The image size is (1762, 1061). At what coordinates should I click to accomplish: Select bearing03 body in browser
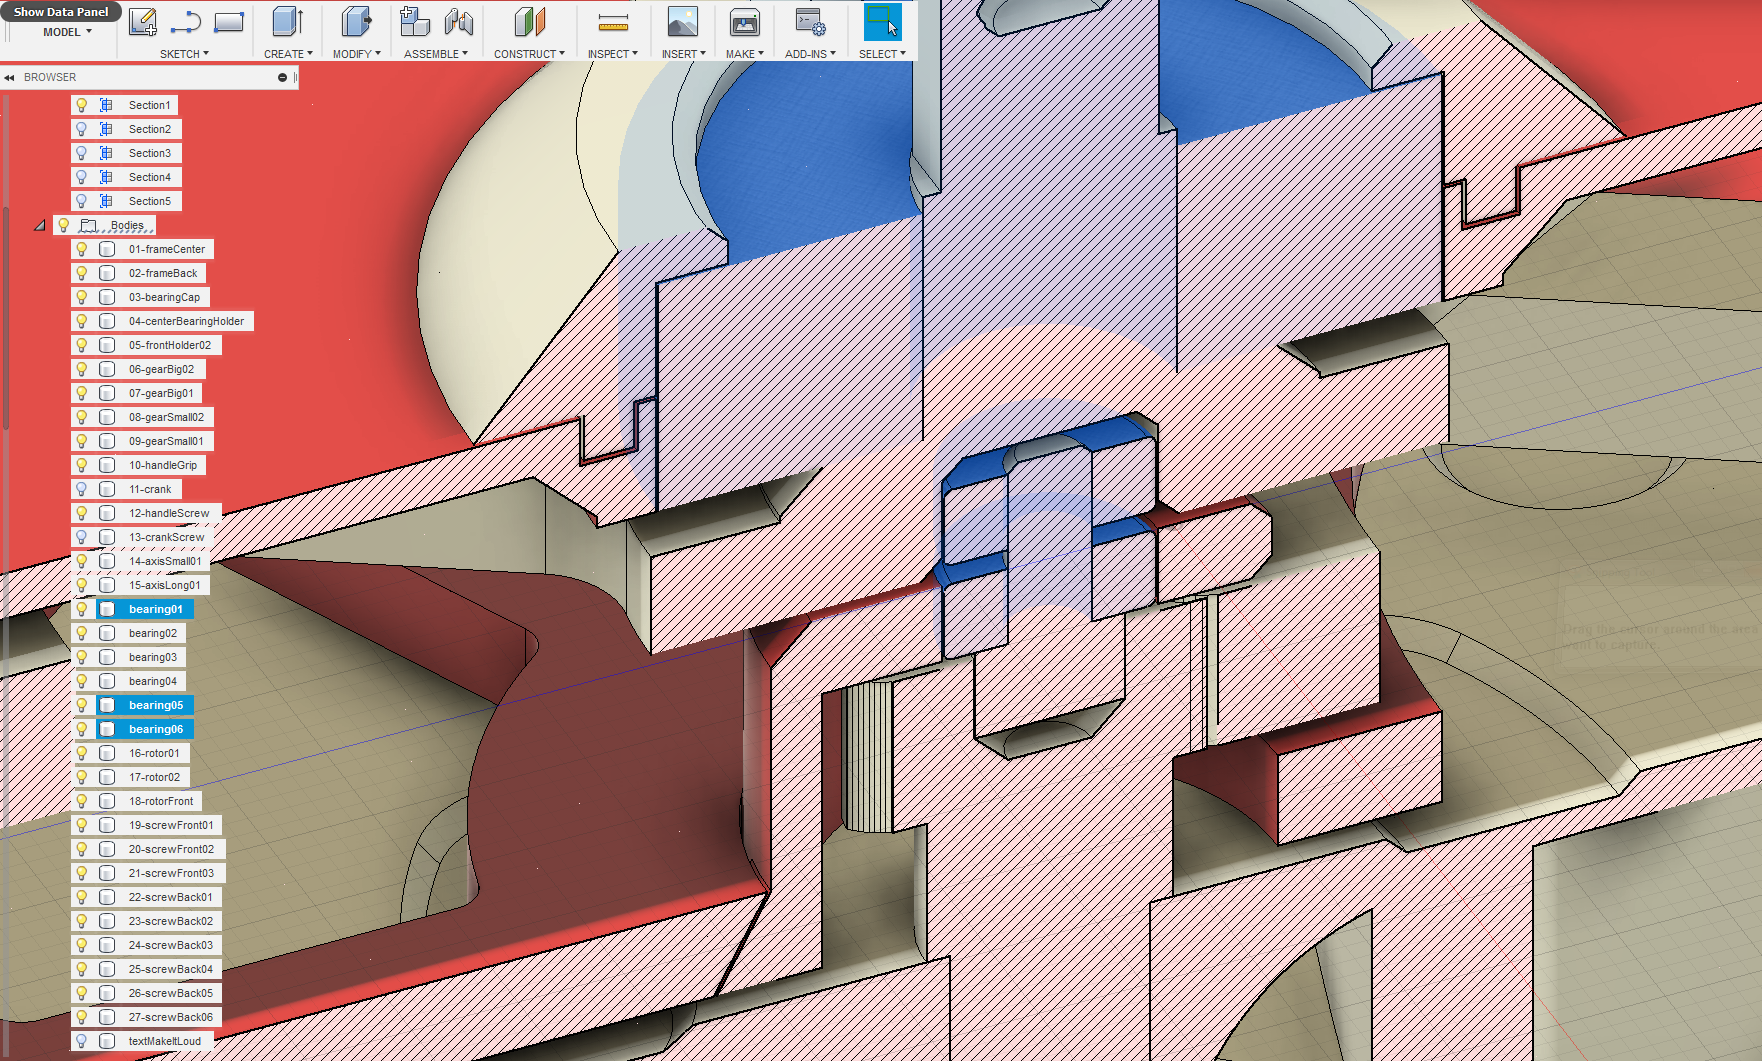(x=153, y=657)
